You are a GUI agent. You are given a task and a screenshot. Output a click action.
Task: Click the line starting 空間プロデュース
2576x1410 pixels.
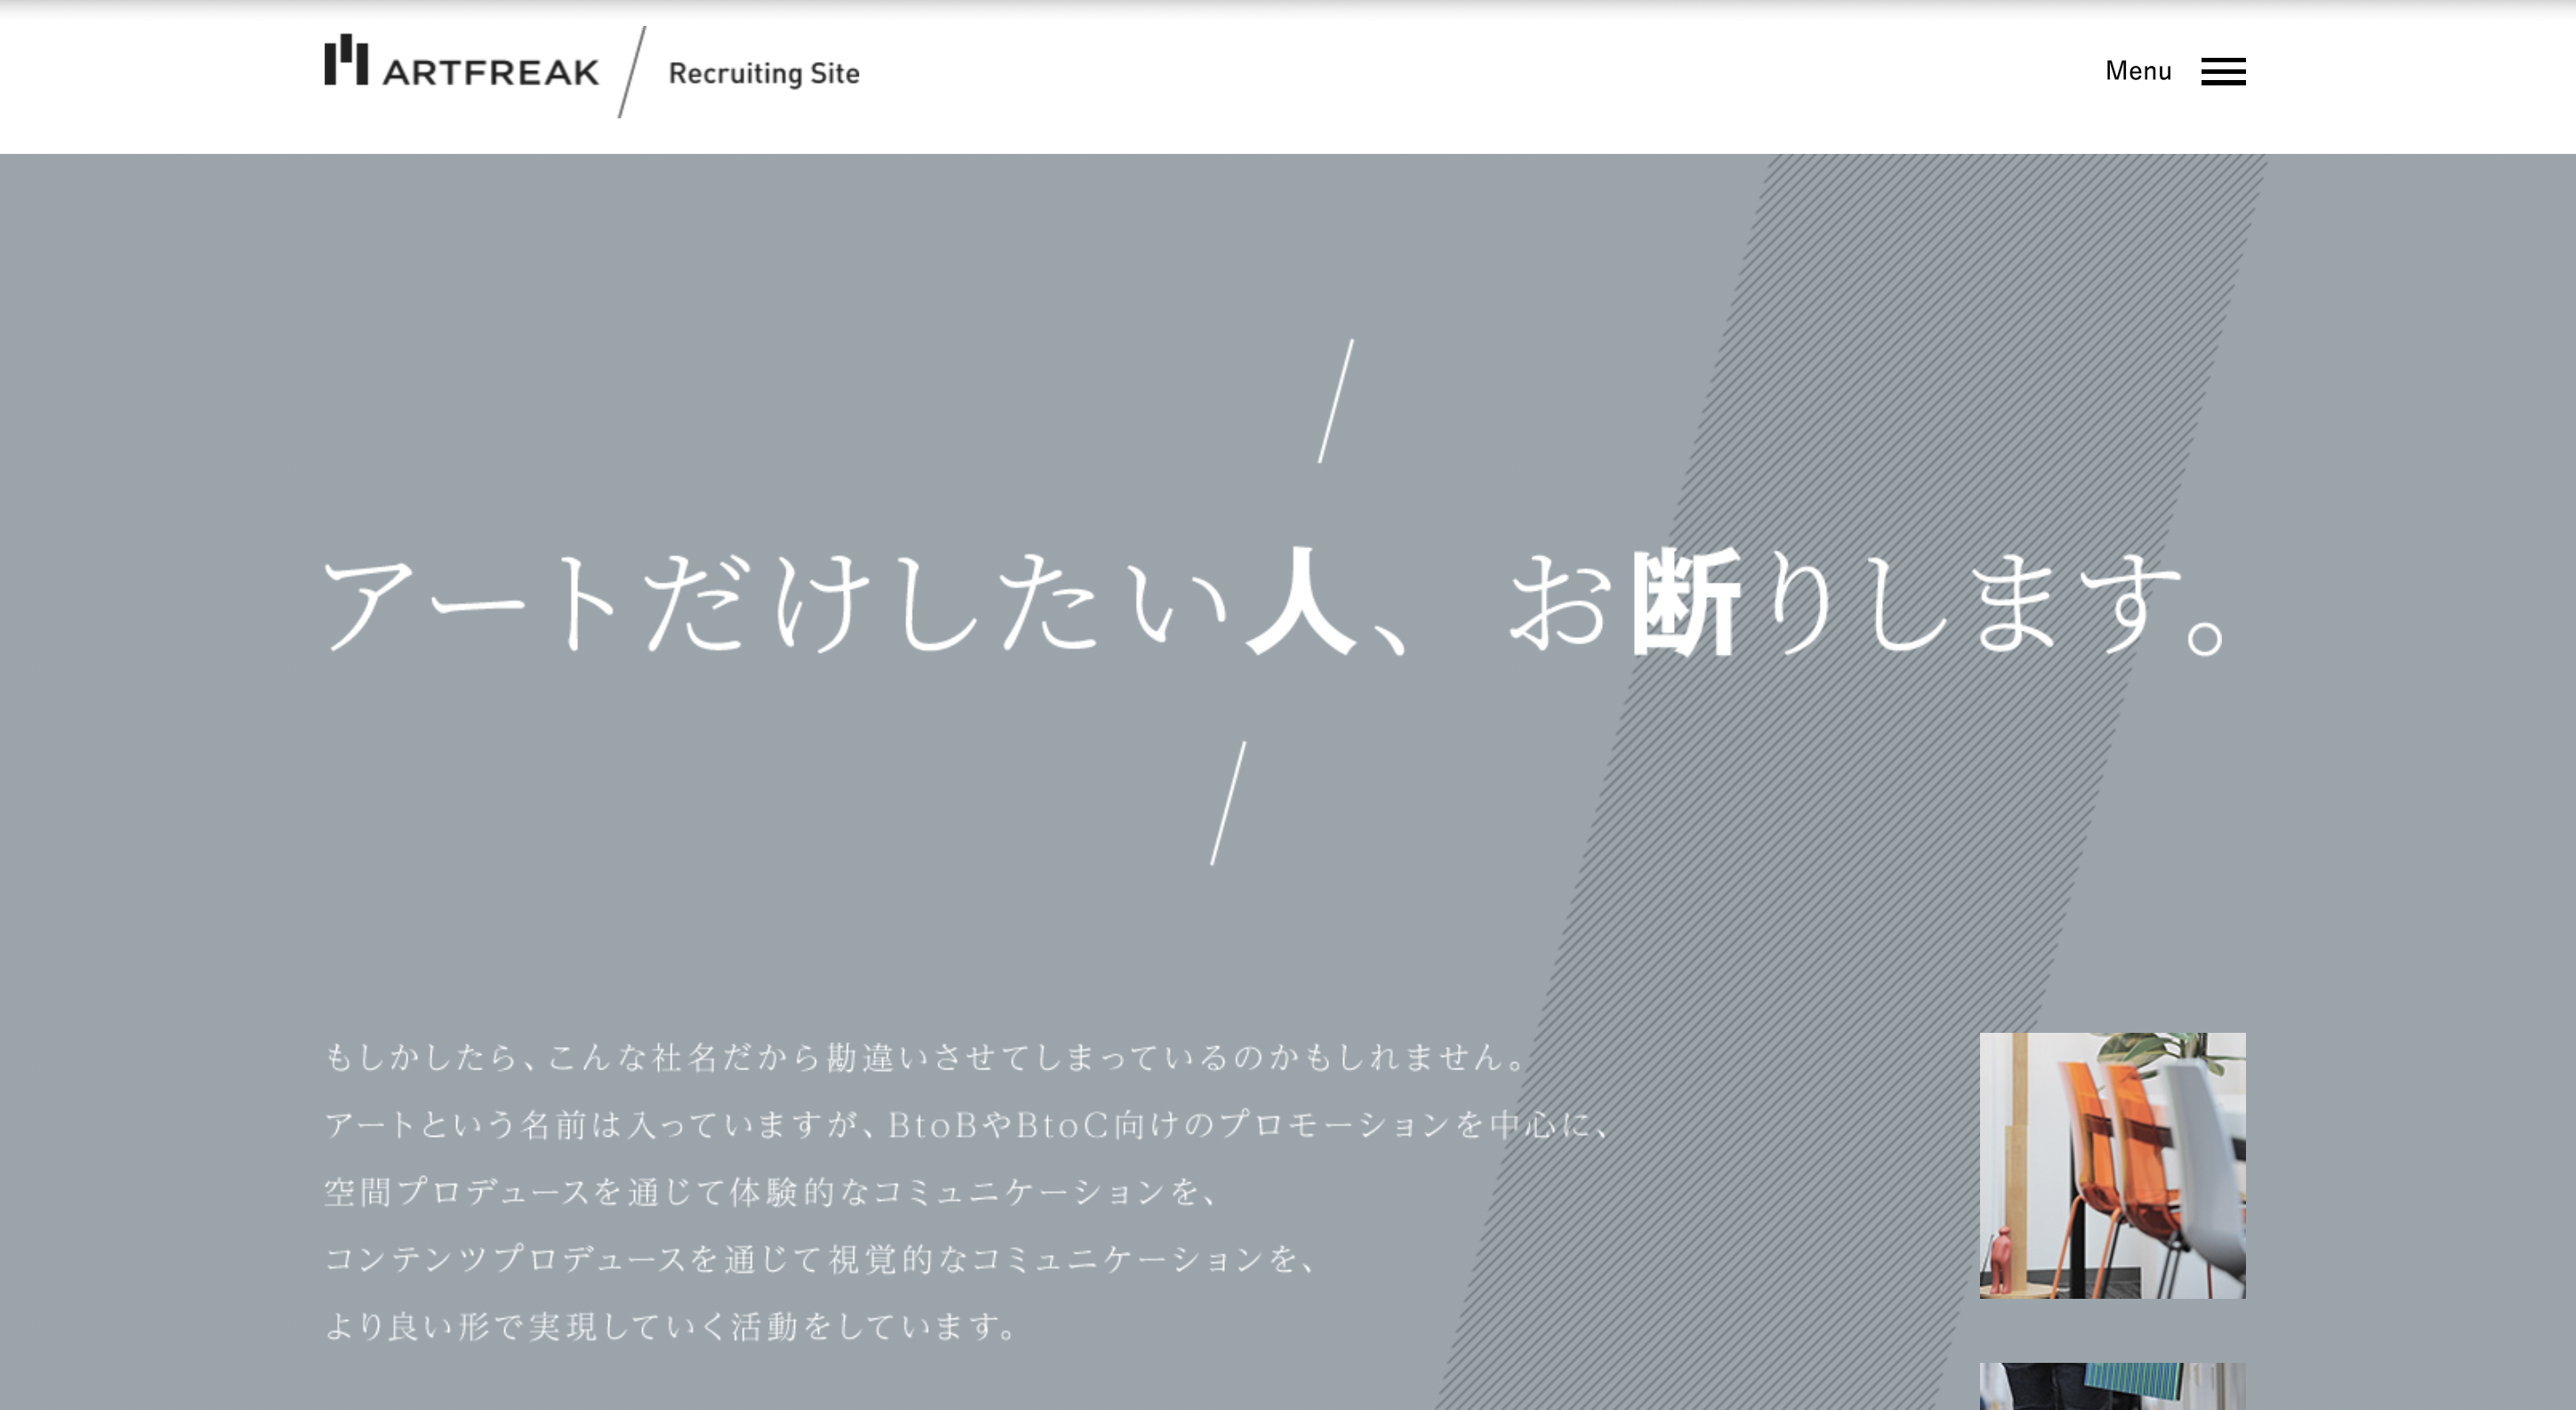pyautogui.click(x=770, y=1192)
